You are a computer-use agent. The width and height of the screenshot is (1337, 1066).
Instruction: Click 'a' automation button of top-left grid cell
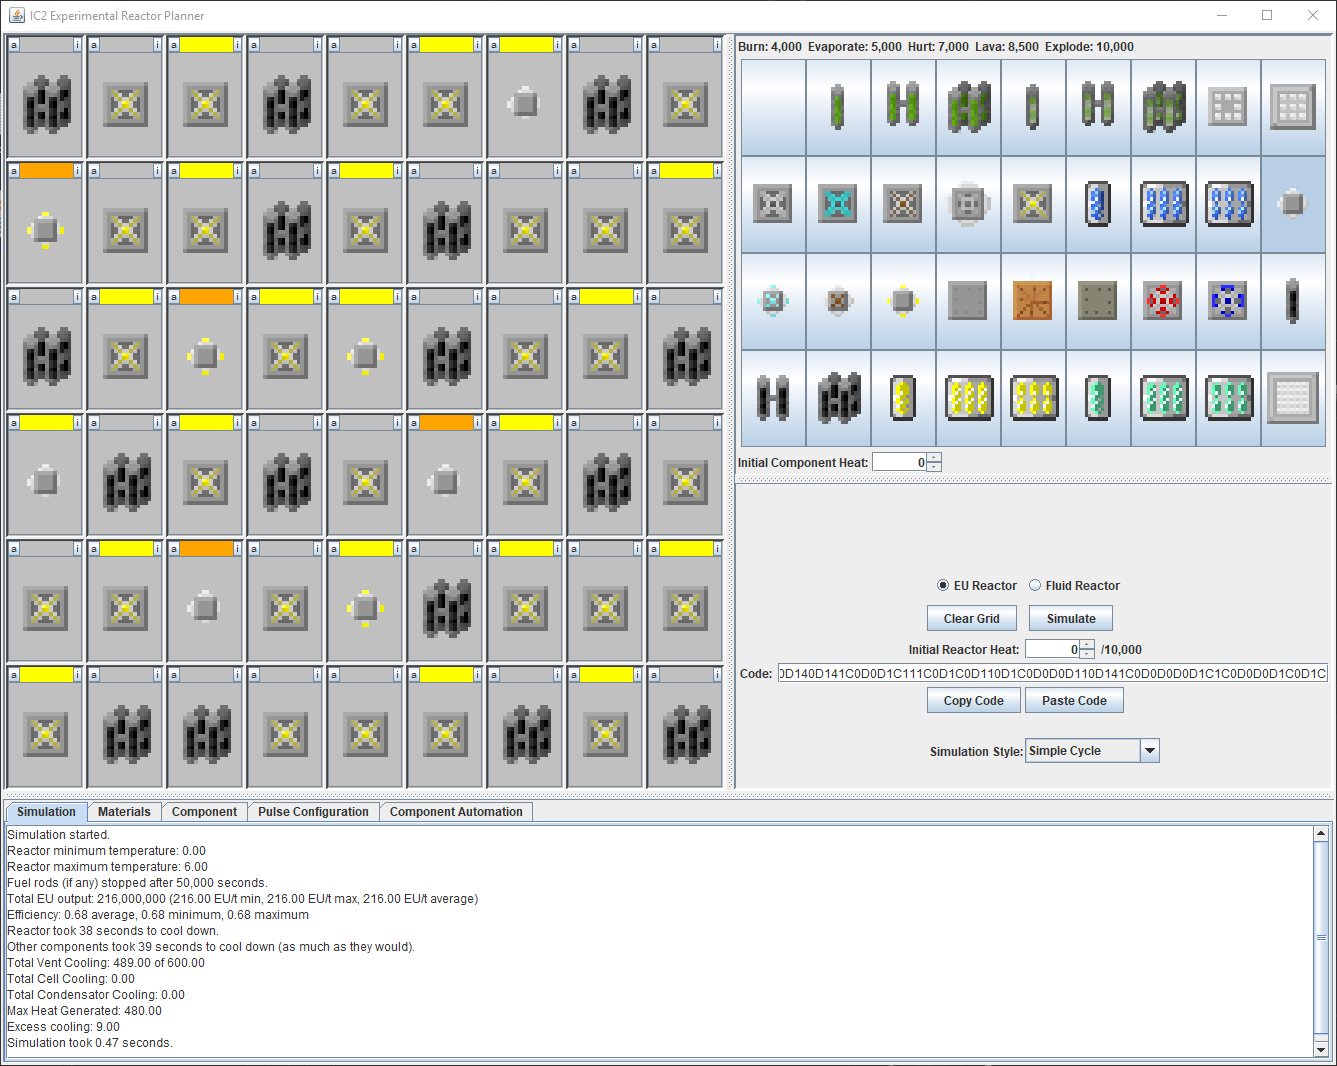pyautogui.click(x=14, y=45)
